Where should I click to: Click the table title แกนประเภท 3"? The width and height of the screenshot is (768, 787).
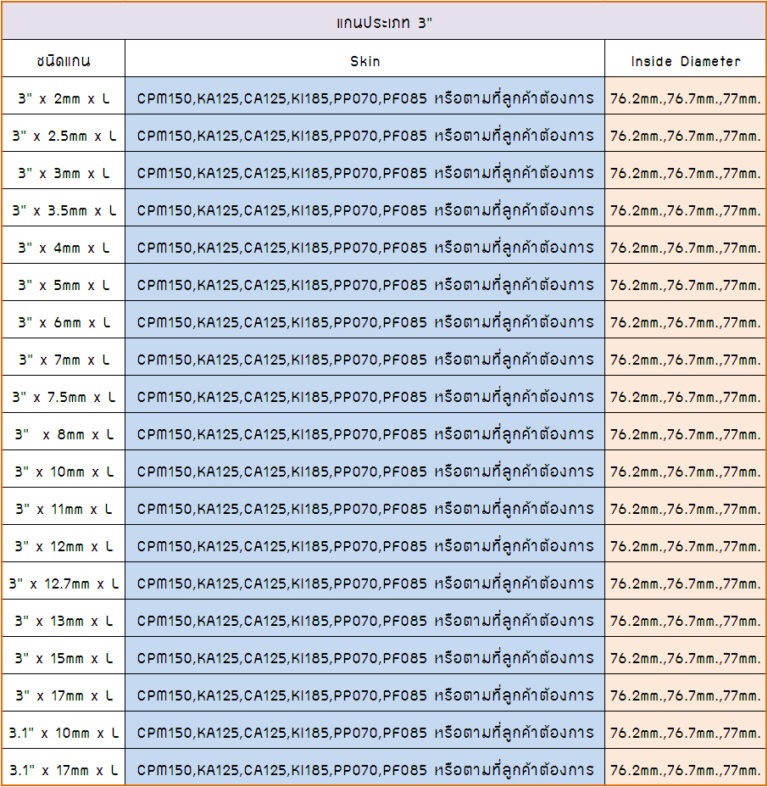click(x=384, y=21)
